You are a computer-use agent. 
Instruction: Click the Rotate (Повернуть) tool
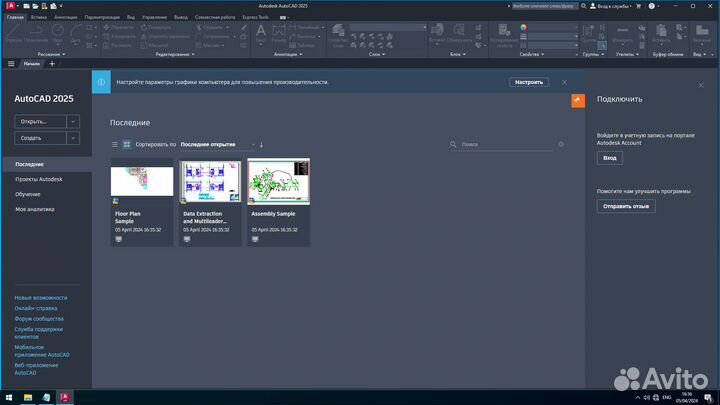pos(156,28)
